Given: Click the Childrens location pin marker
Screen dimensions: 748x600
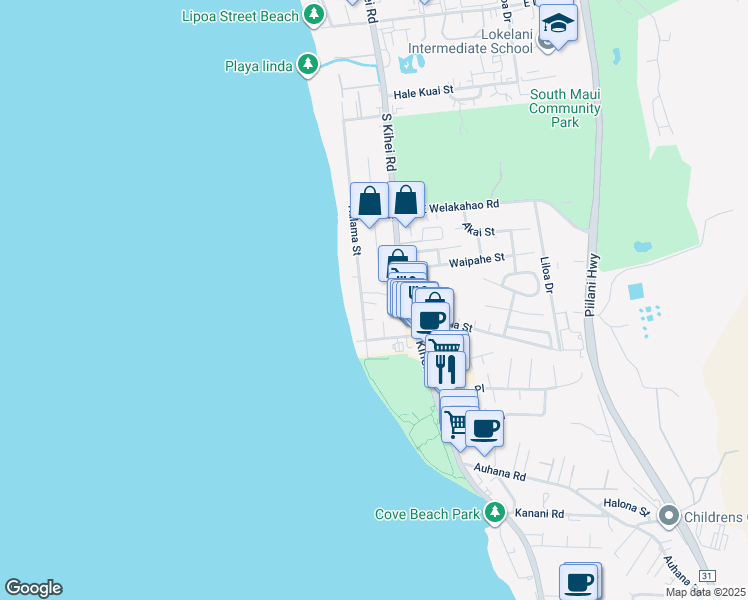Looking at the screenshot, I should (669, 516).
